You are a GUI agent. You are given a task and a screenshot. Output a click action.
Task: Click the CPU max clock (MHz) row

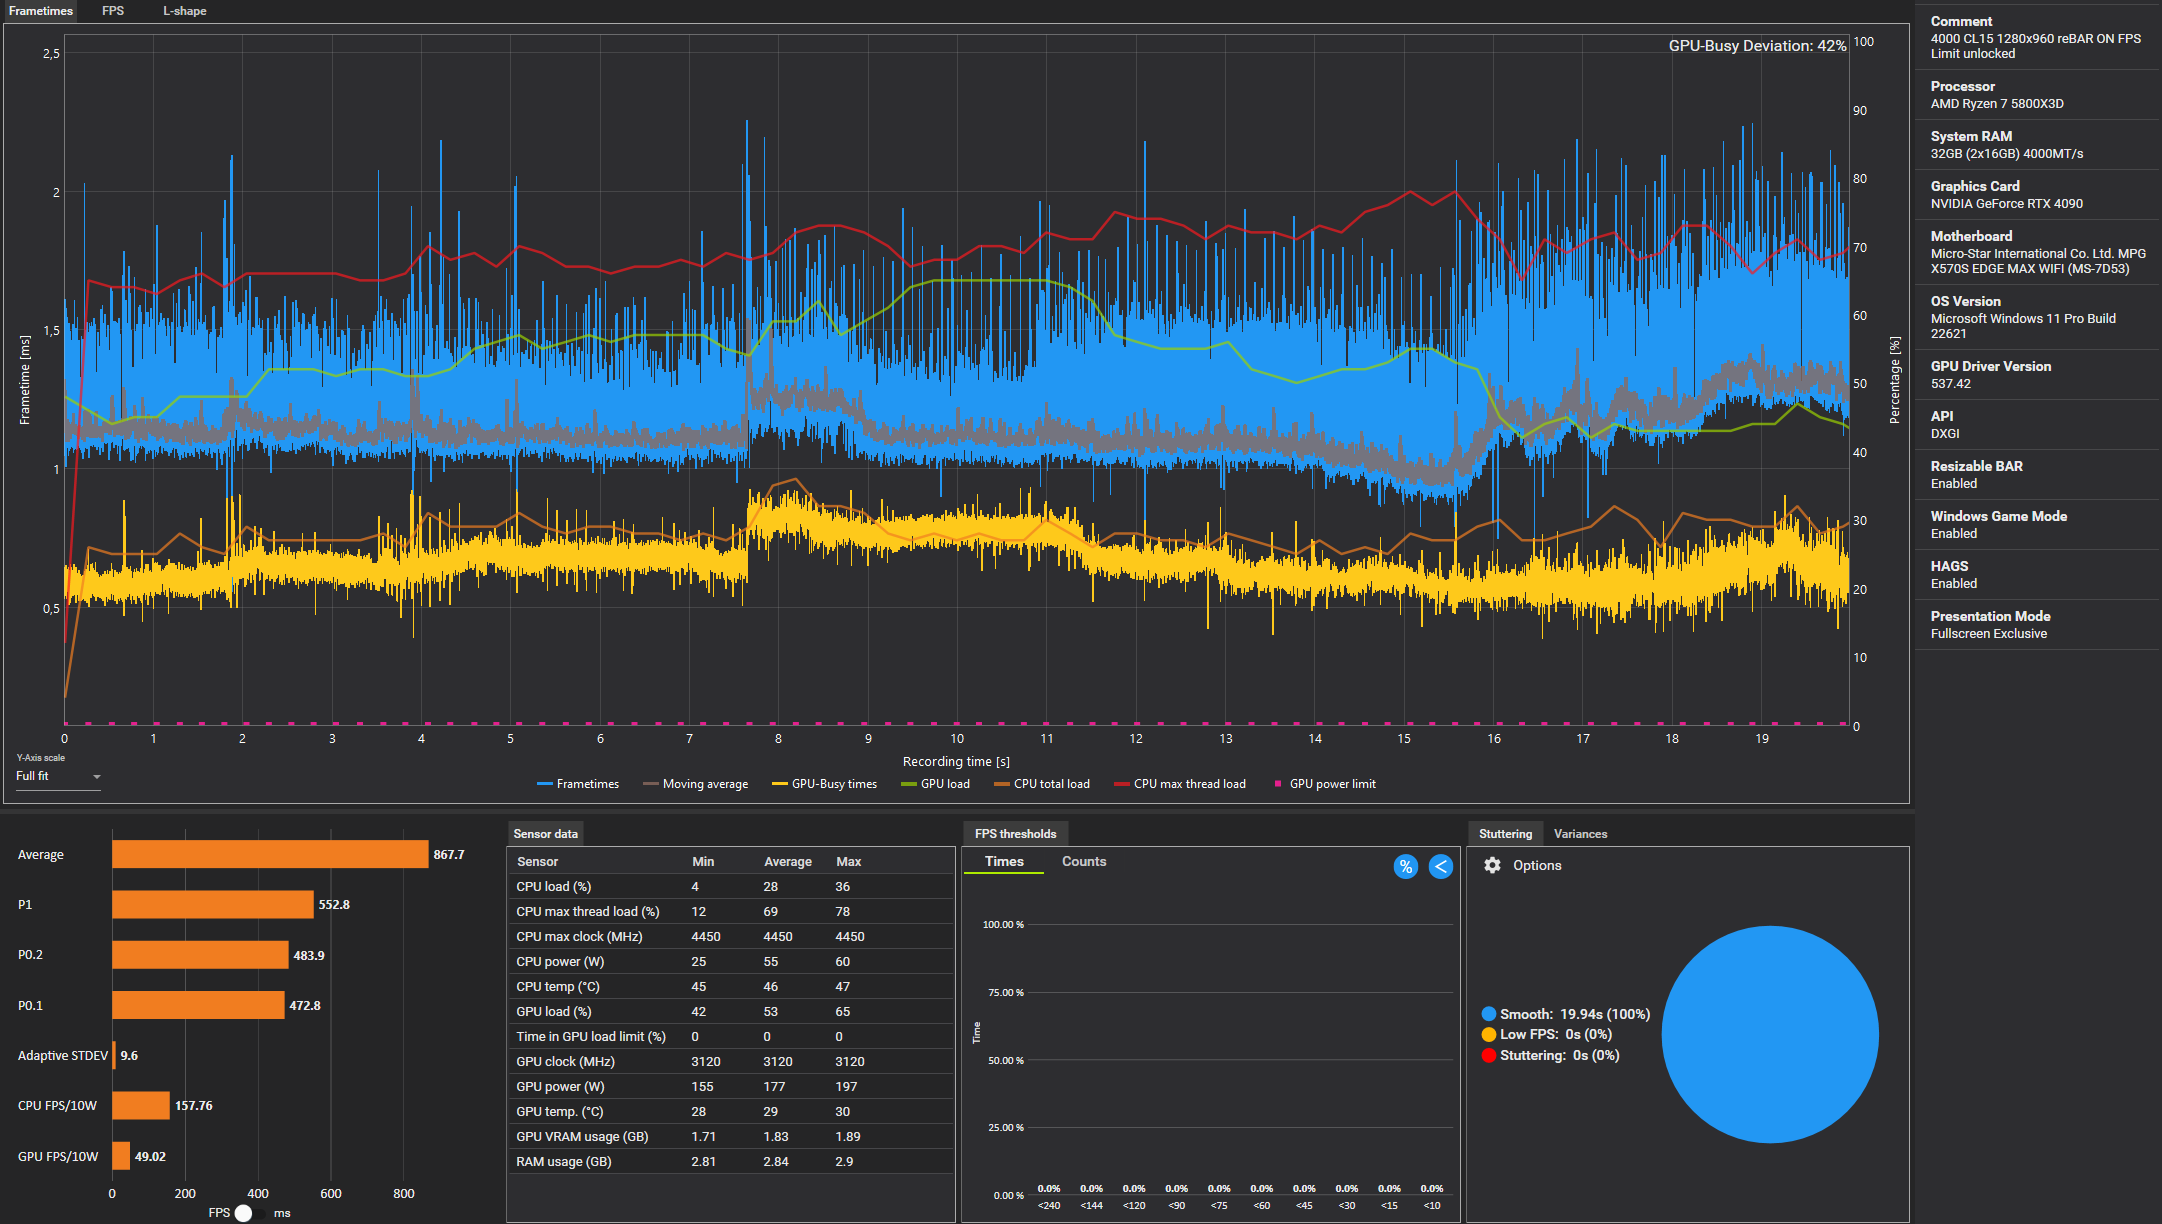coord(731,936)
